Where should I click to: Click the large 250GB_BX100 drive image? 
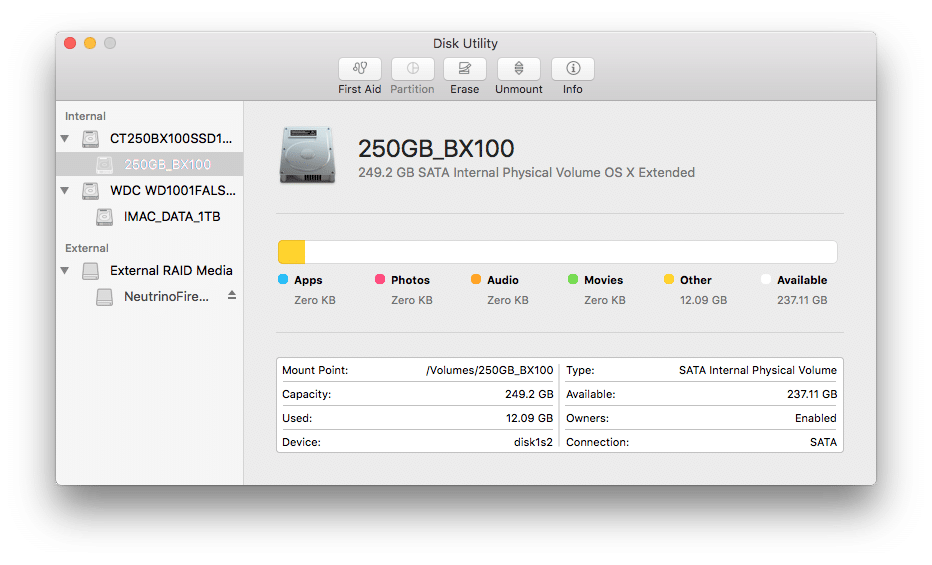coord(307,155)
